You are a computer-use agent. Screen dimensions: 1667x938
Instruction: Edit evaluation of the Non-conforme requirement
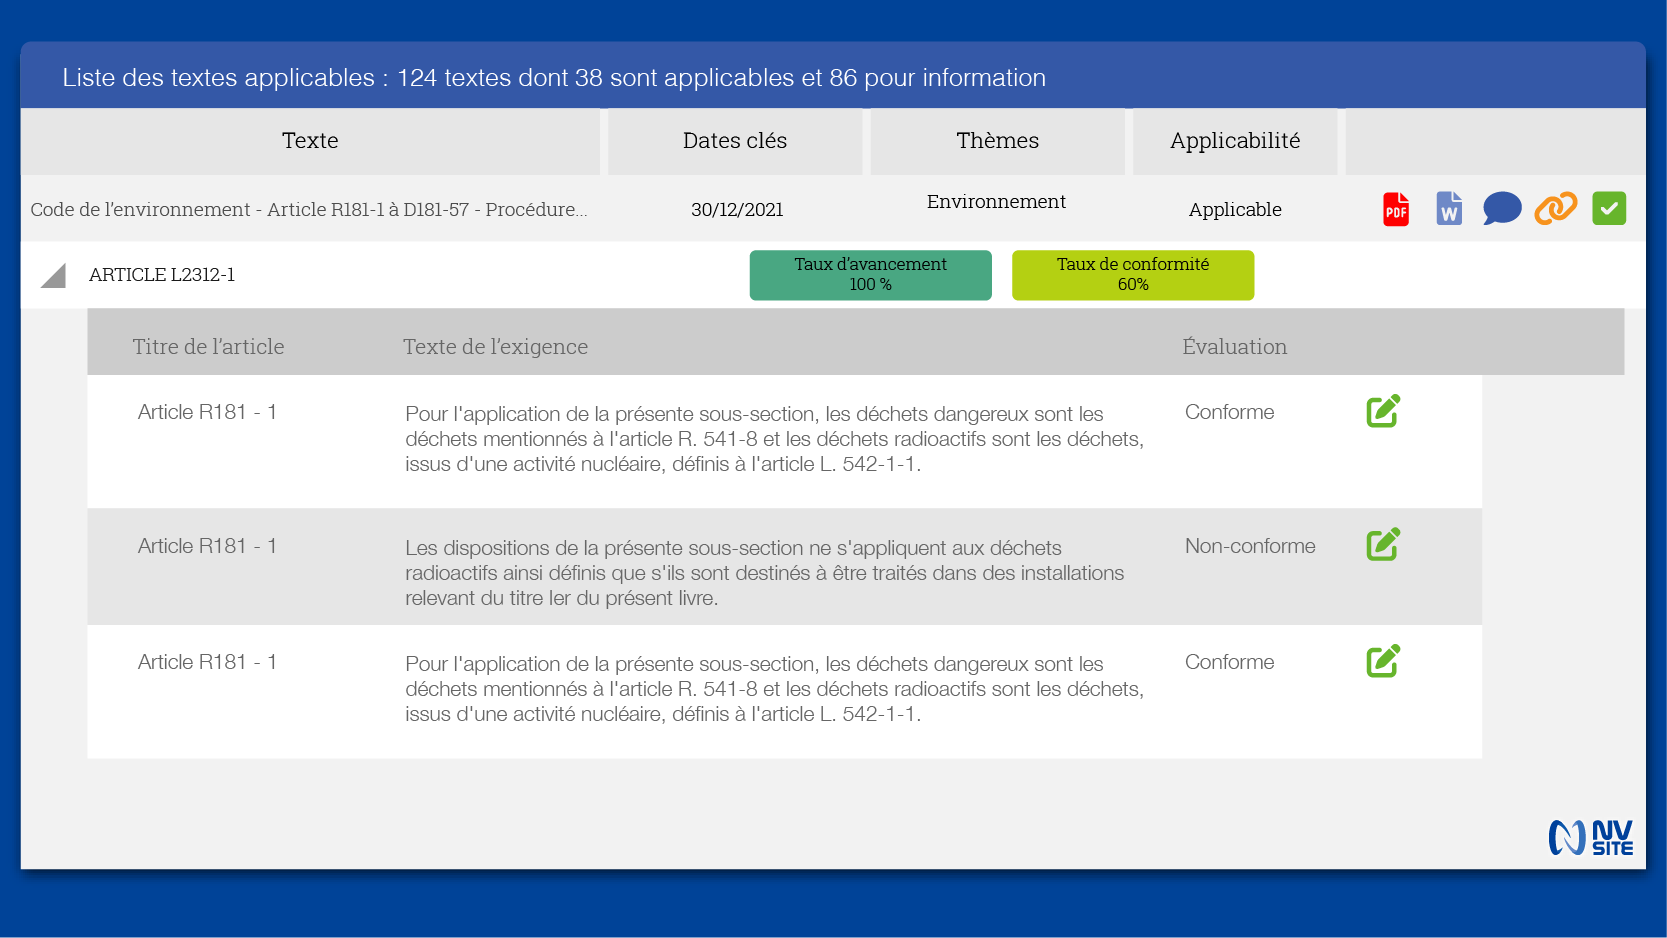point(1383,545)
